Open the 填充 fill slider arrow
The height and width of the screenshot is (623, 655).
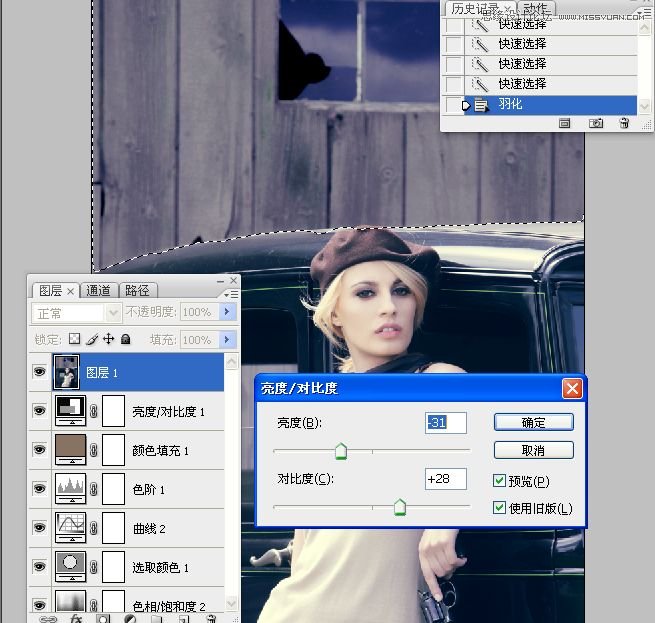227,340
